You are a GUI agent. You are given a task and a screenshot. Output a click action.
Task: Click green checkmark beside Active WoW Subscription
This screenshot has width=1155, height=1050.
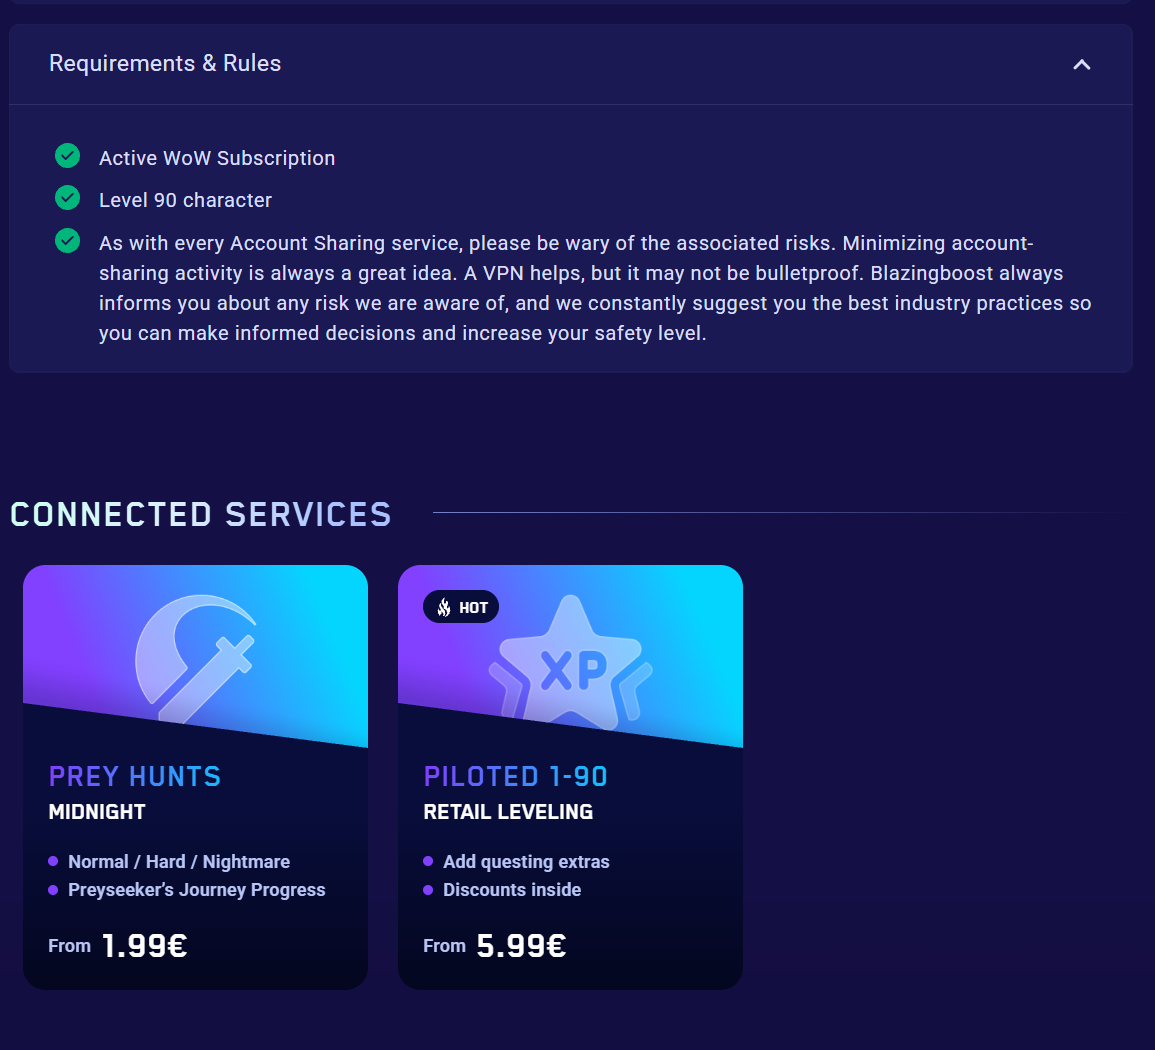click(68, 155)
